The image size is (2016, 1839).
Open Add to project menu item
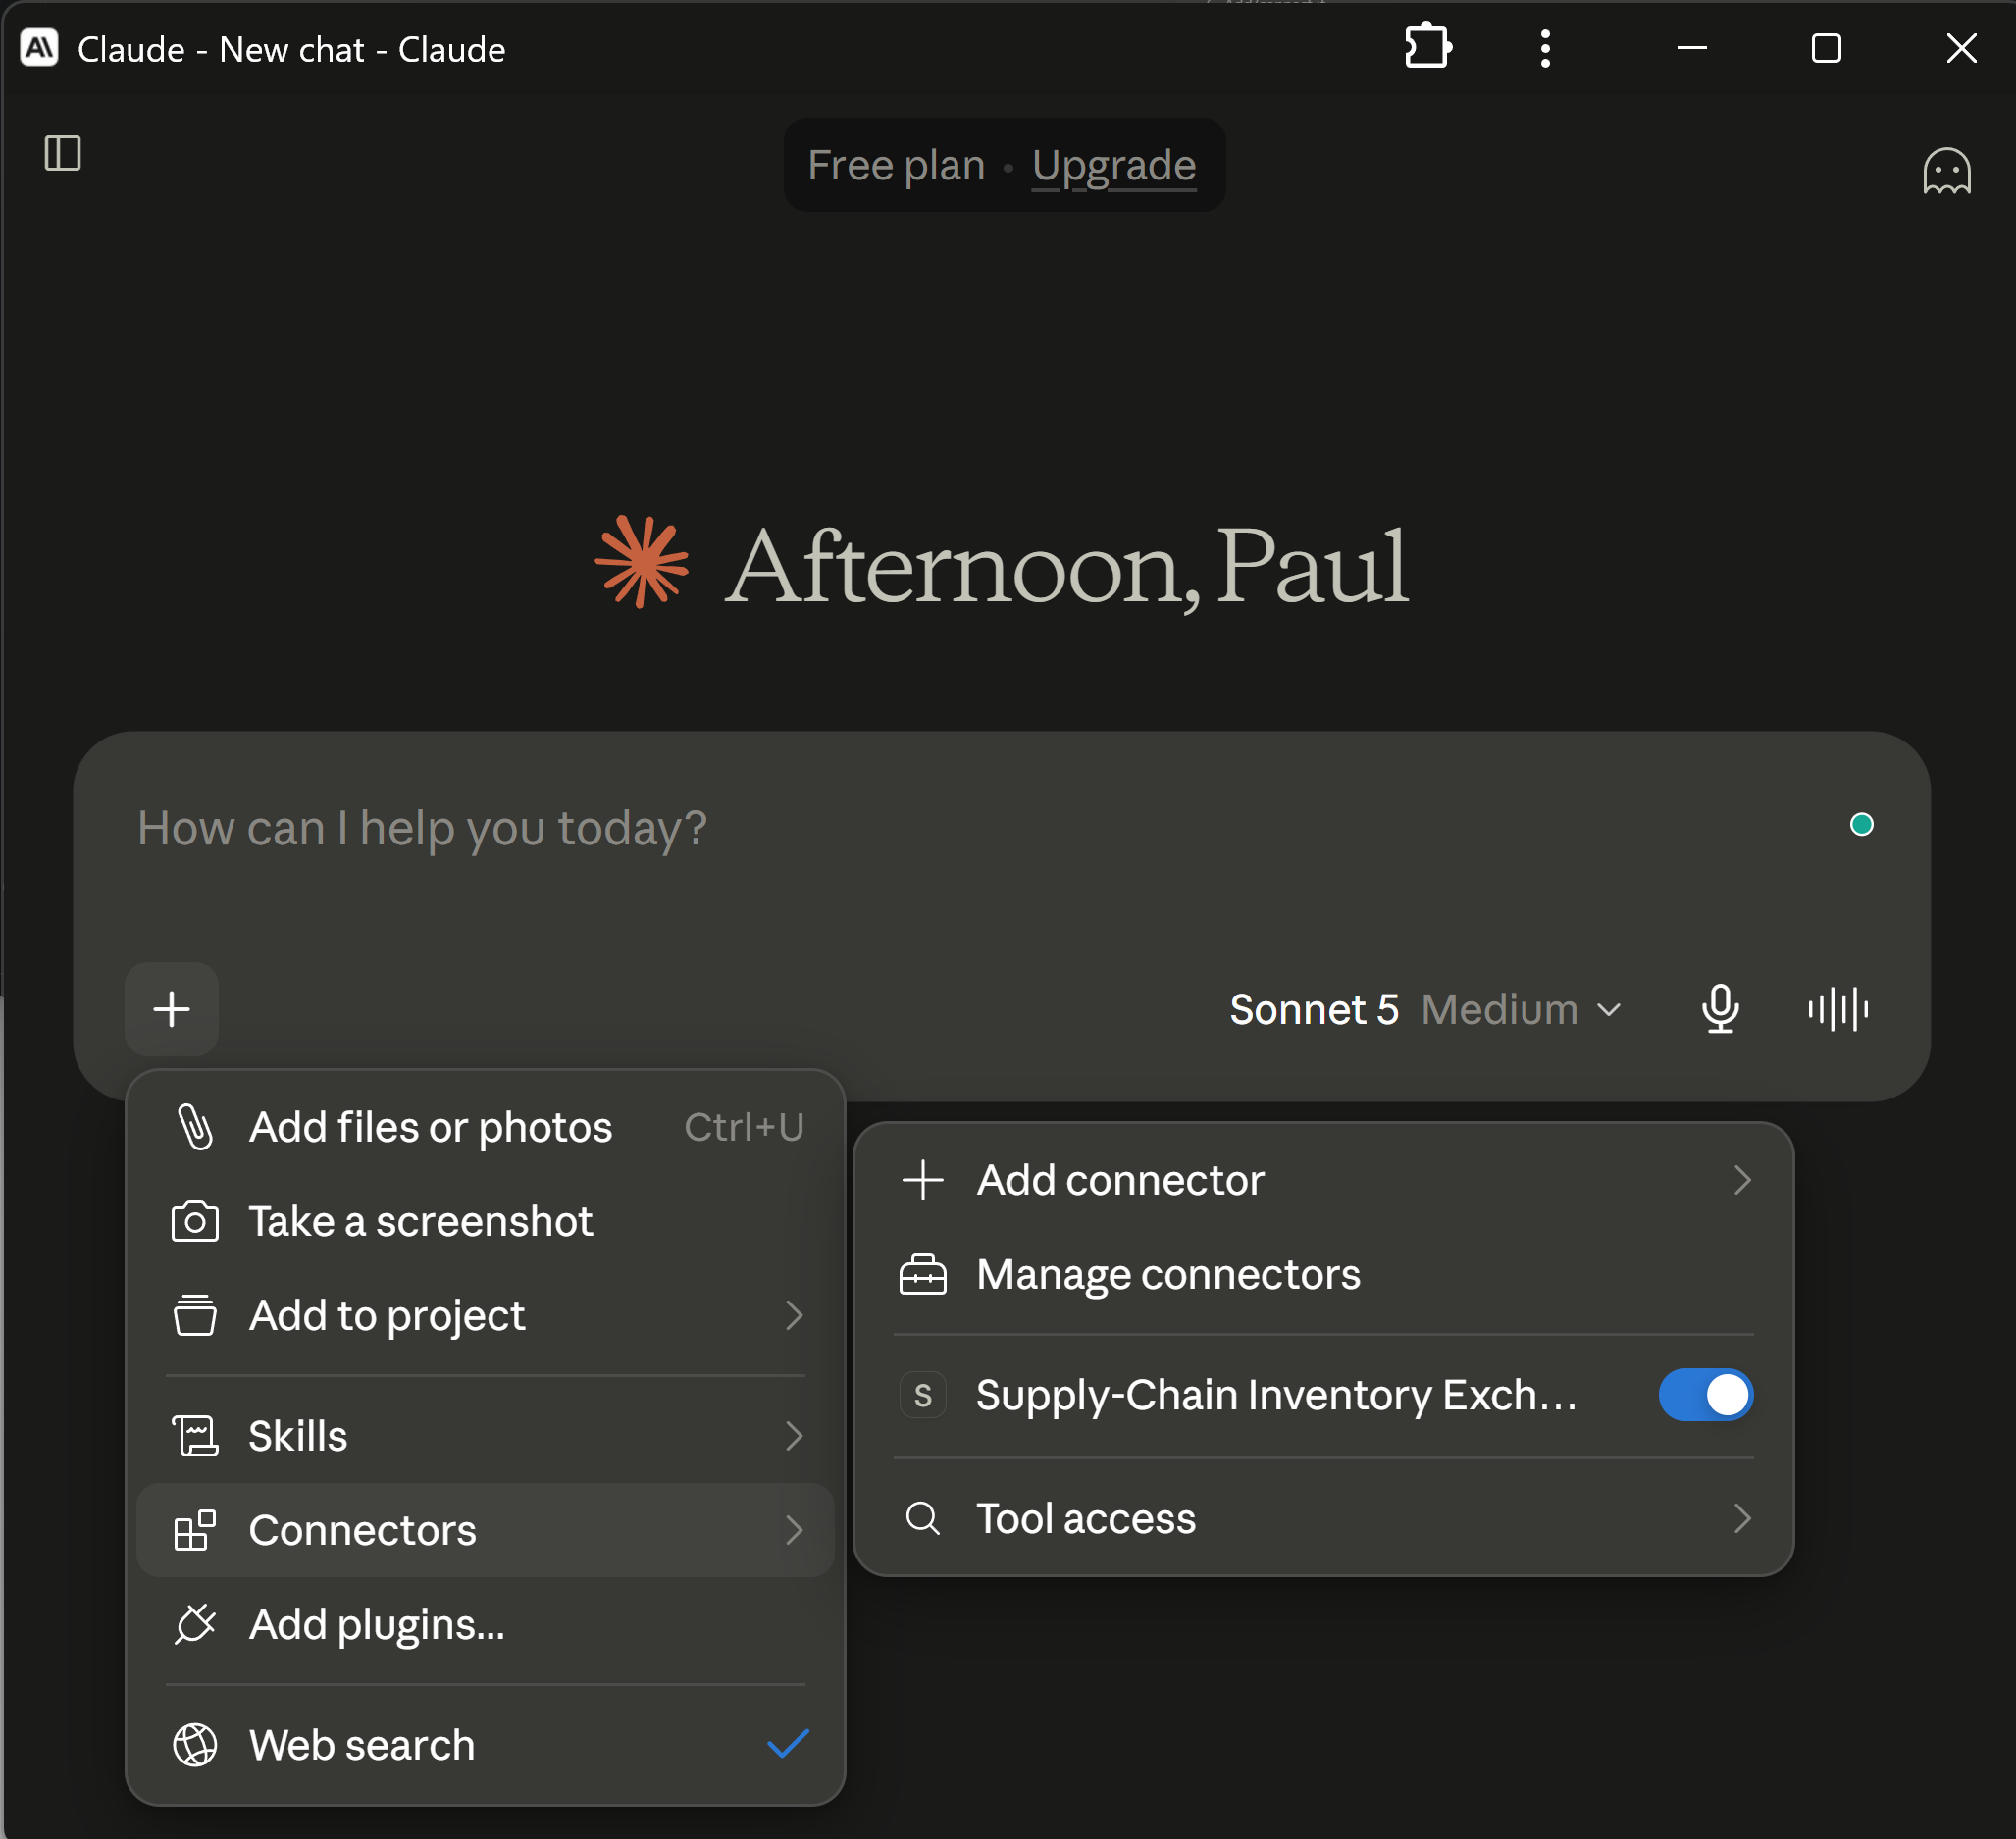pos(485,1315)
